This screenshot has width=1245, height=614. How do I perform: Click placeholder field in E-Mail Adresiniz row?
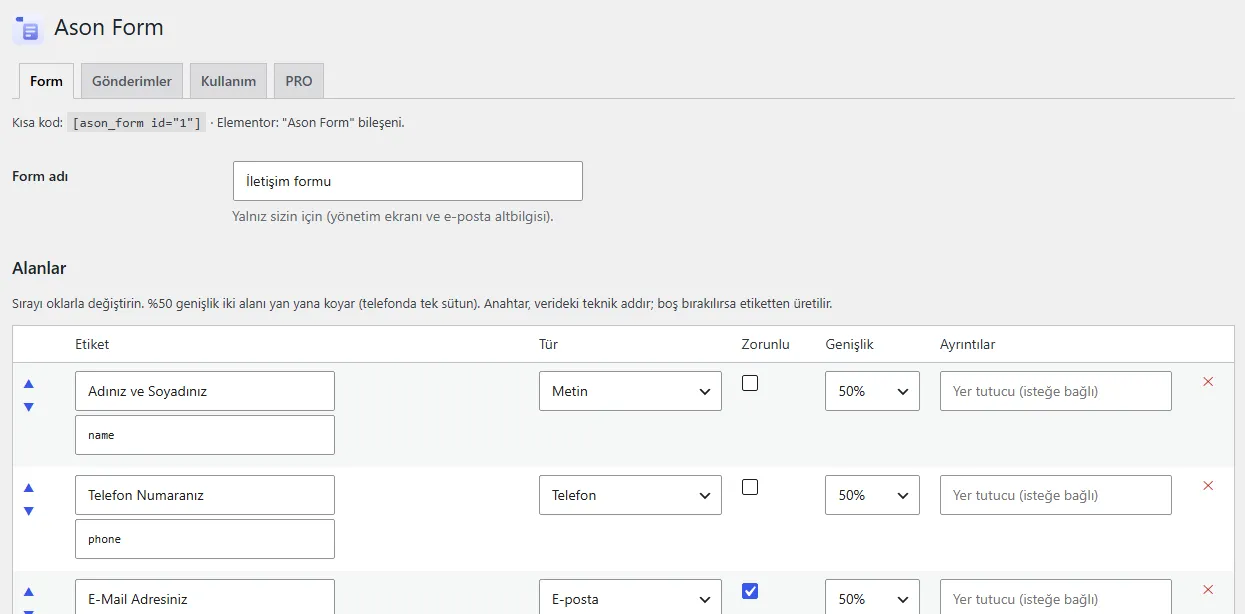tap(1056, 597)
